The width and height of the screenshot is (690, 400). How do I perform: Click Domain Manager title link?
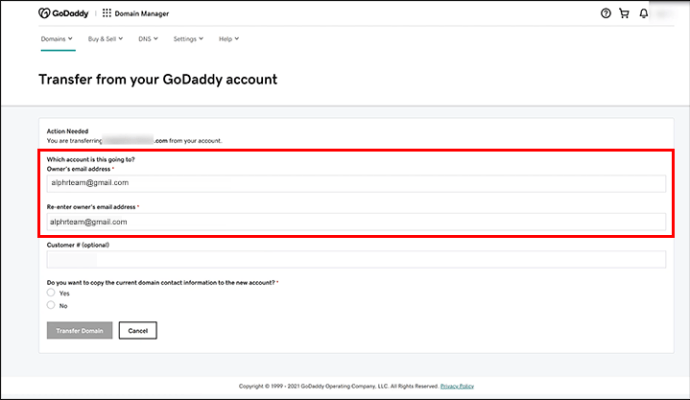(x=142, y=14)
